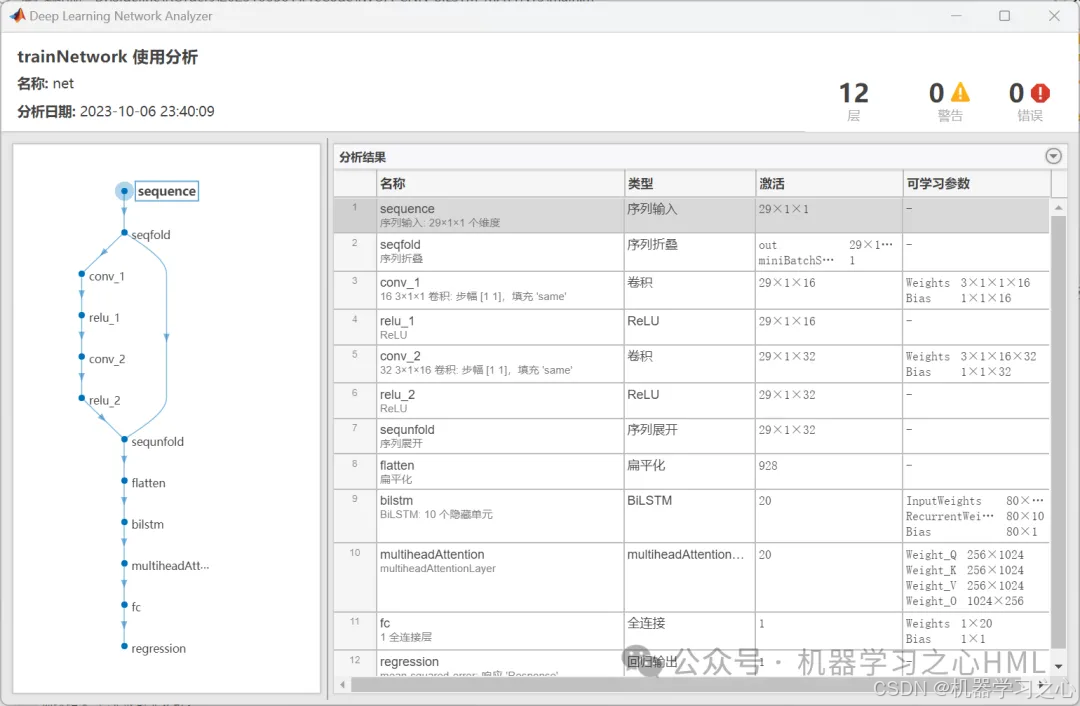
Task: Select the sequence row in table
Action: (x=691, y=215)
